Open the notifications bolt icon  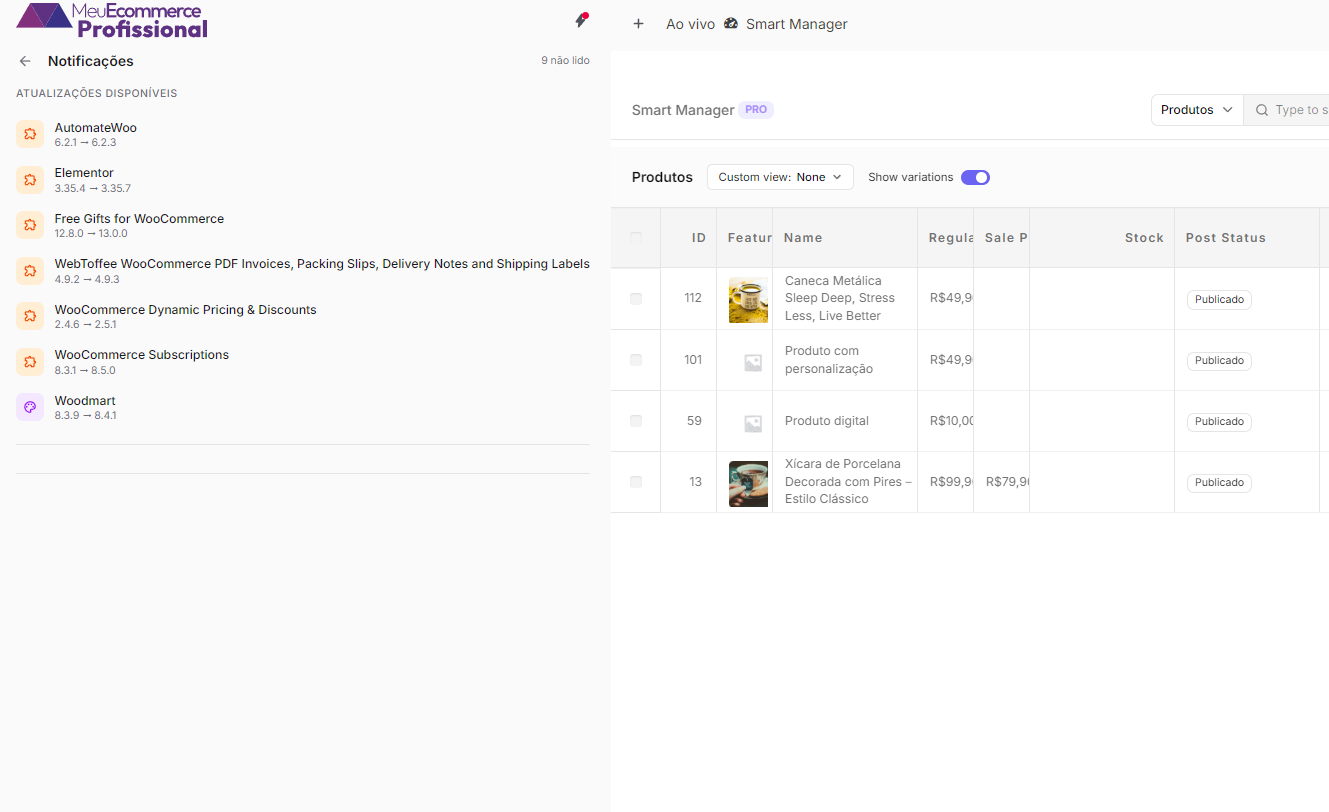point(581,20)
